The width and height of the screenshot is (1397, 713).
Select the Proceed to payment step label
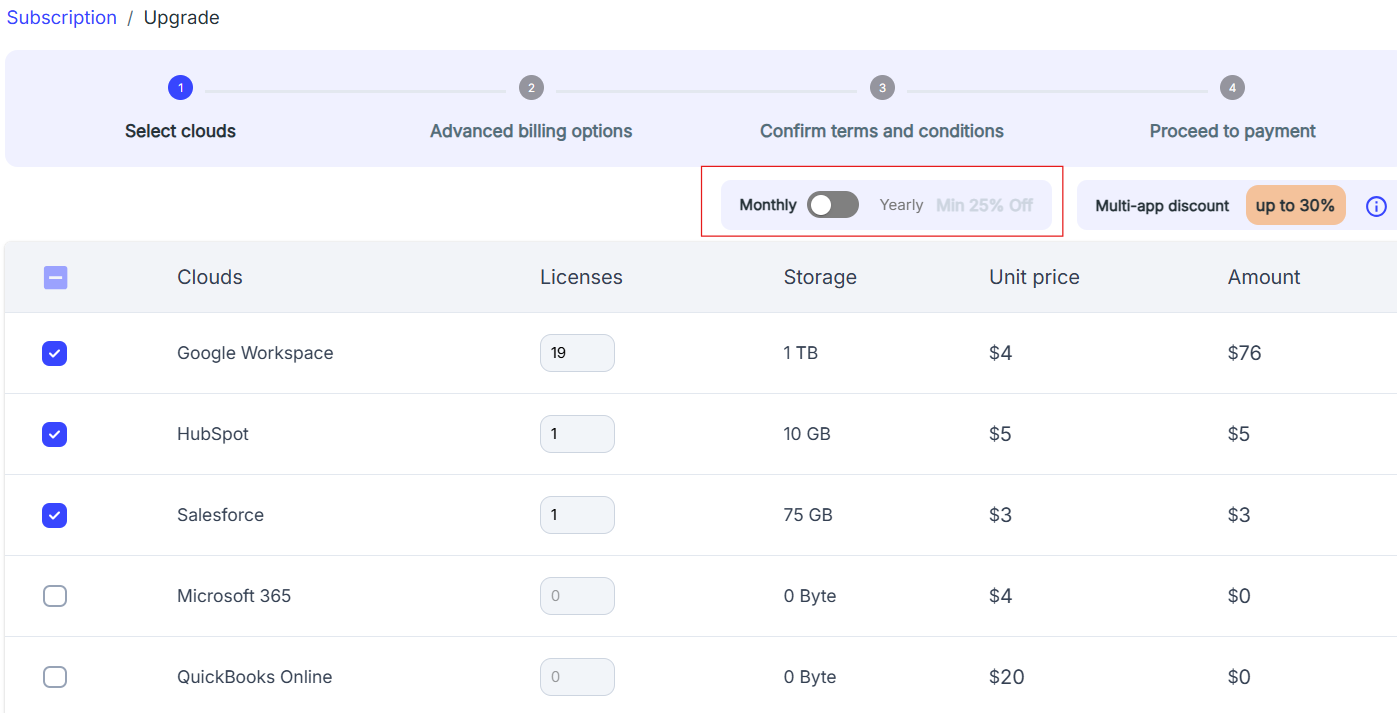click(1232, 131)
